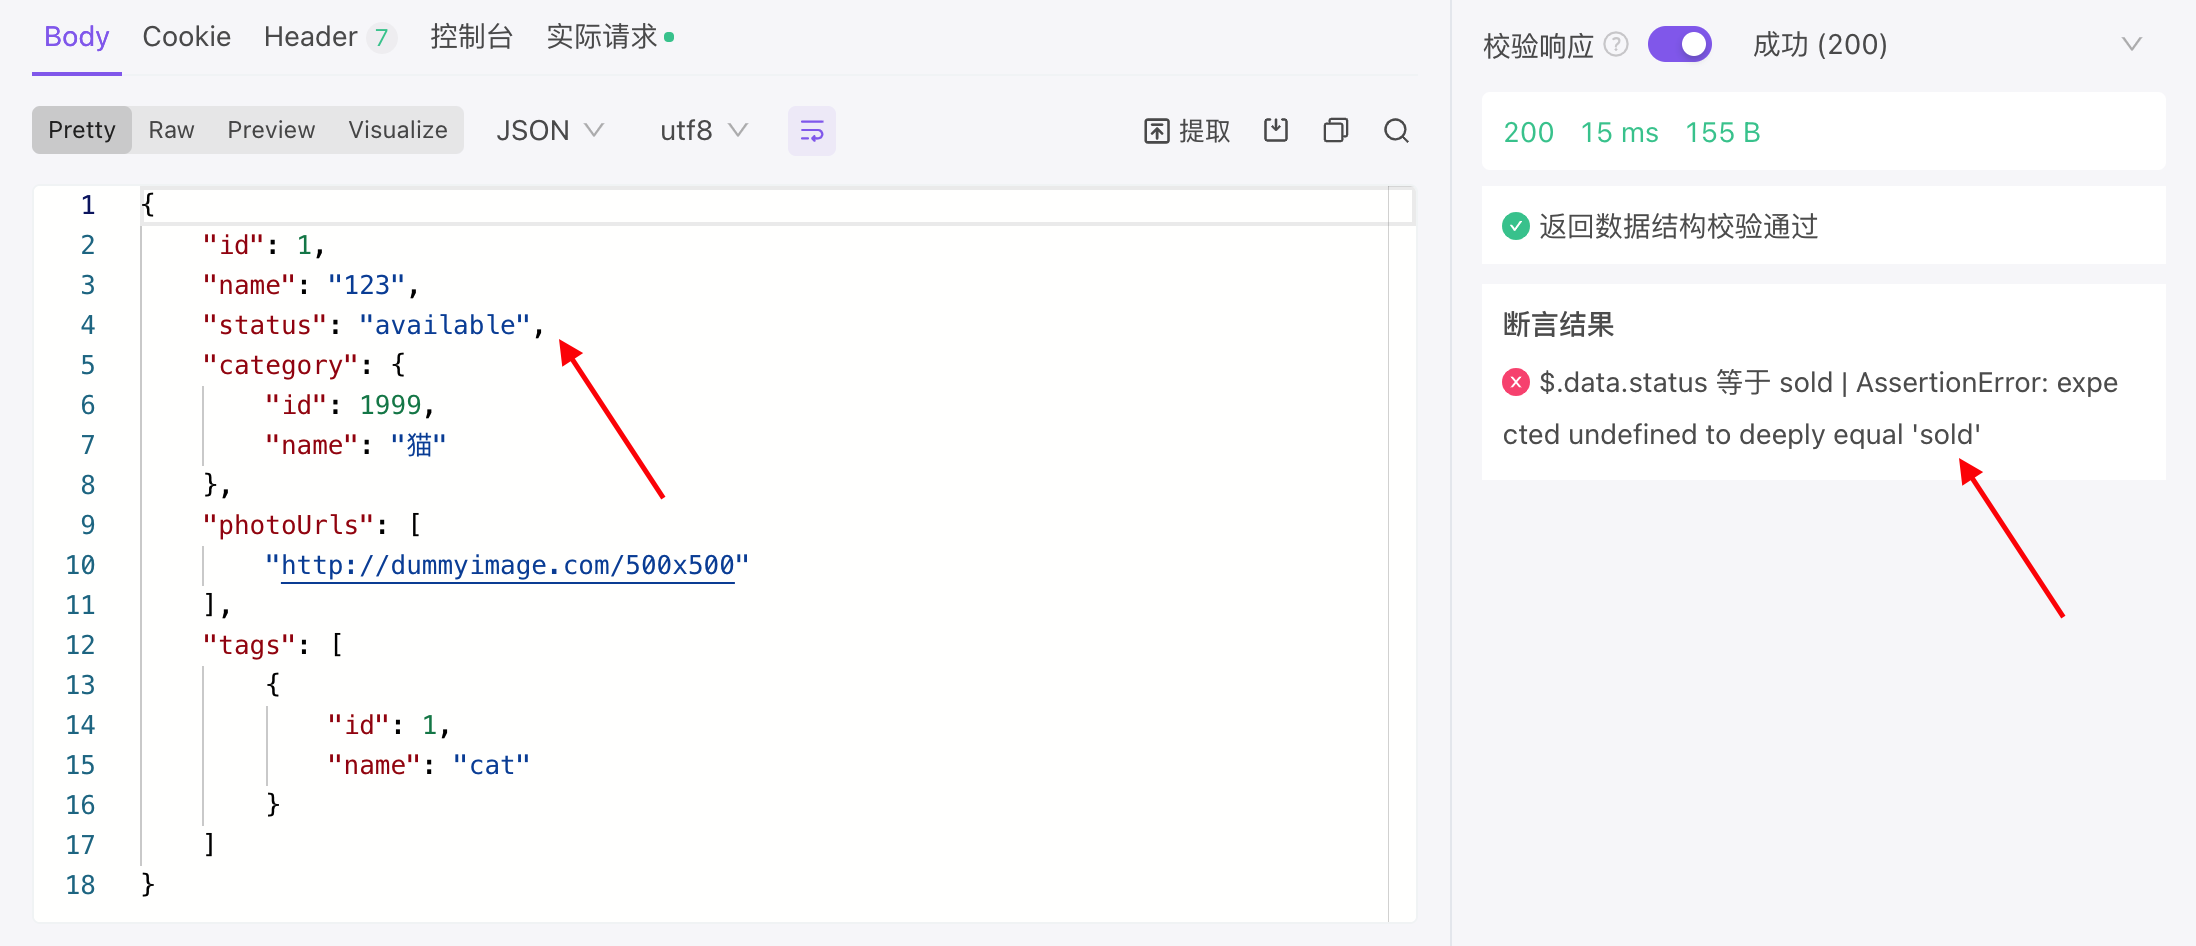
Task: Click help icon next to 校验响应
Action: pyautogui.click(x=1616, y=45)
